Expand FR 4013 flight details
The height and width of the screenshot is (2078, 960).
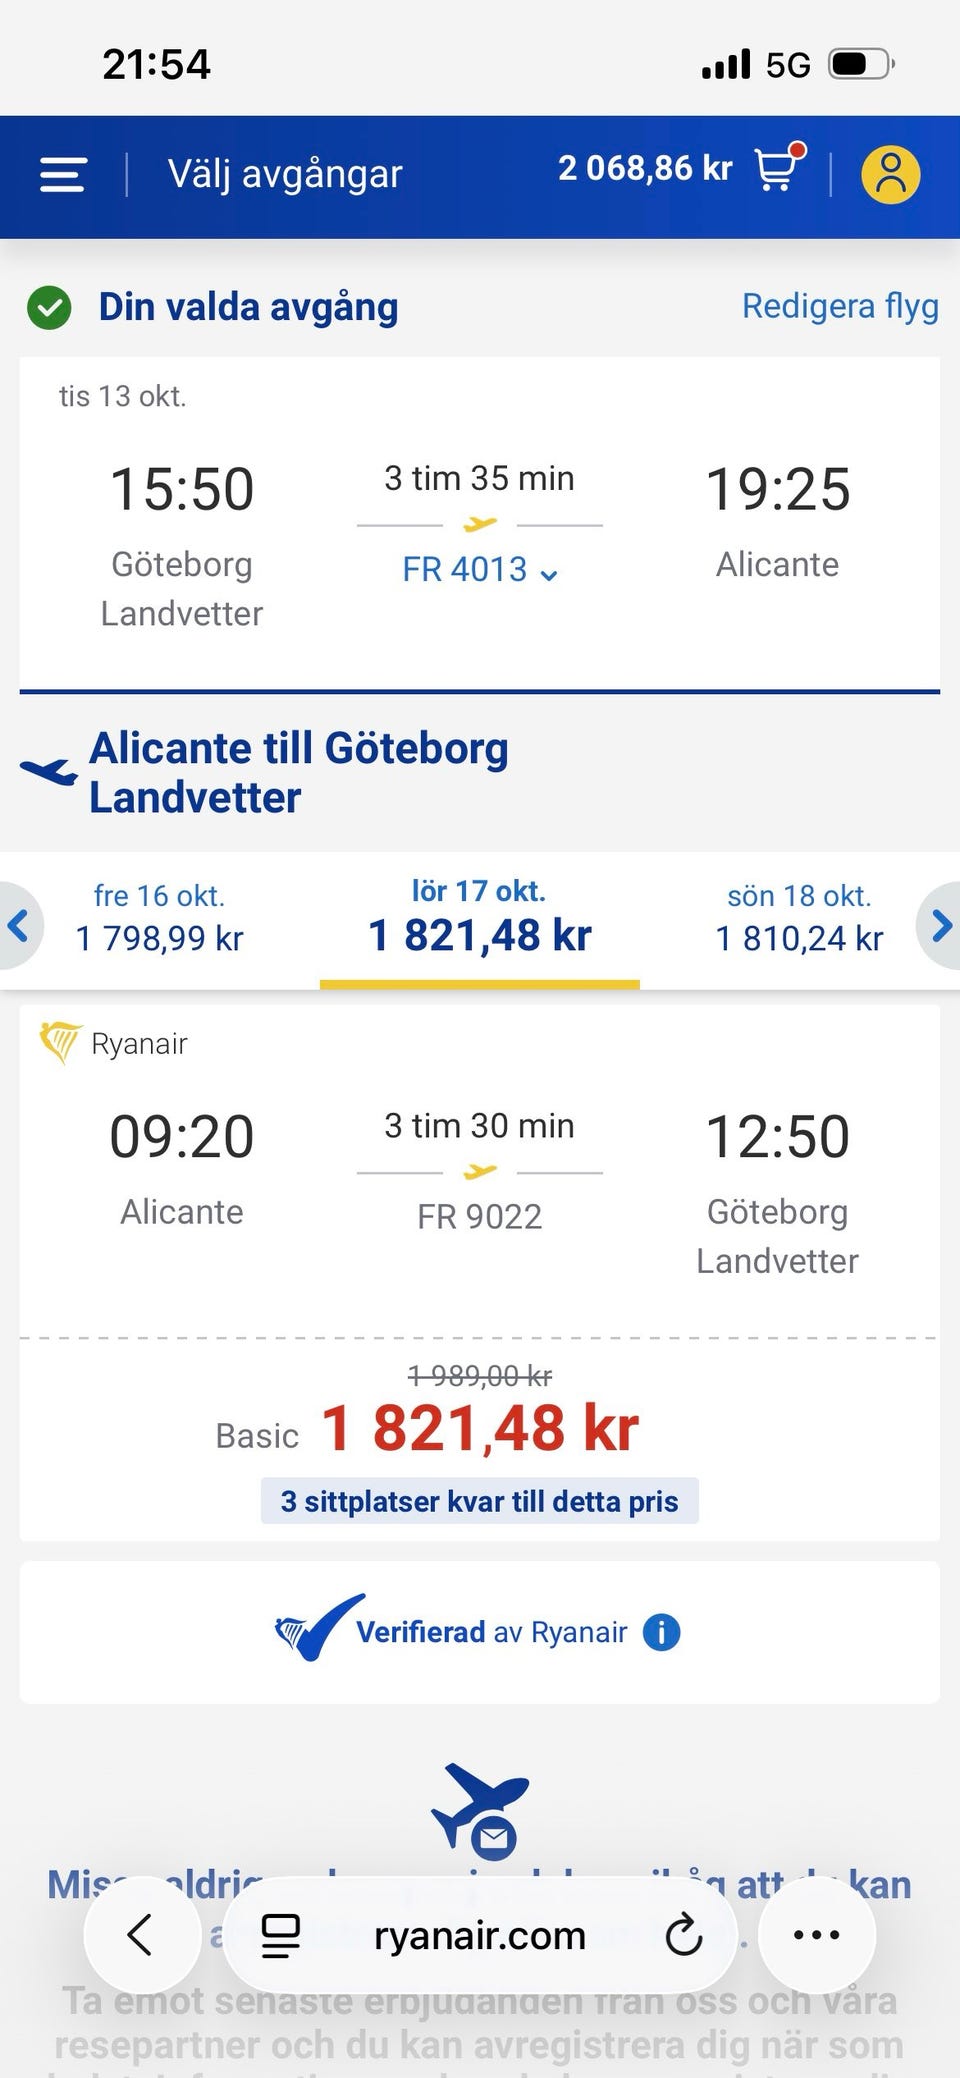pos(480,570)
